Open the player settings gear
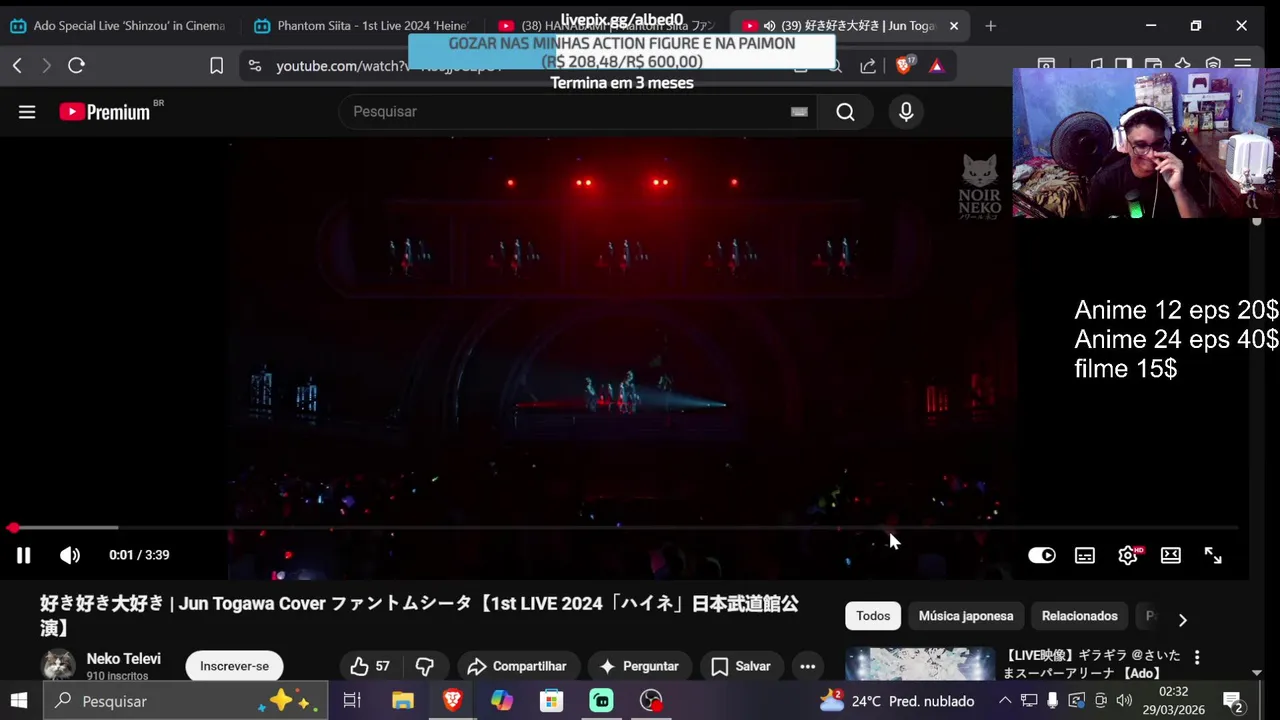Screen dimensions: 1280x720 point(1128,555)
